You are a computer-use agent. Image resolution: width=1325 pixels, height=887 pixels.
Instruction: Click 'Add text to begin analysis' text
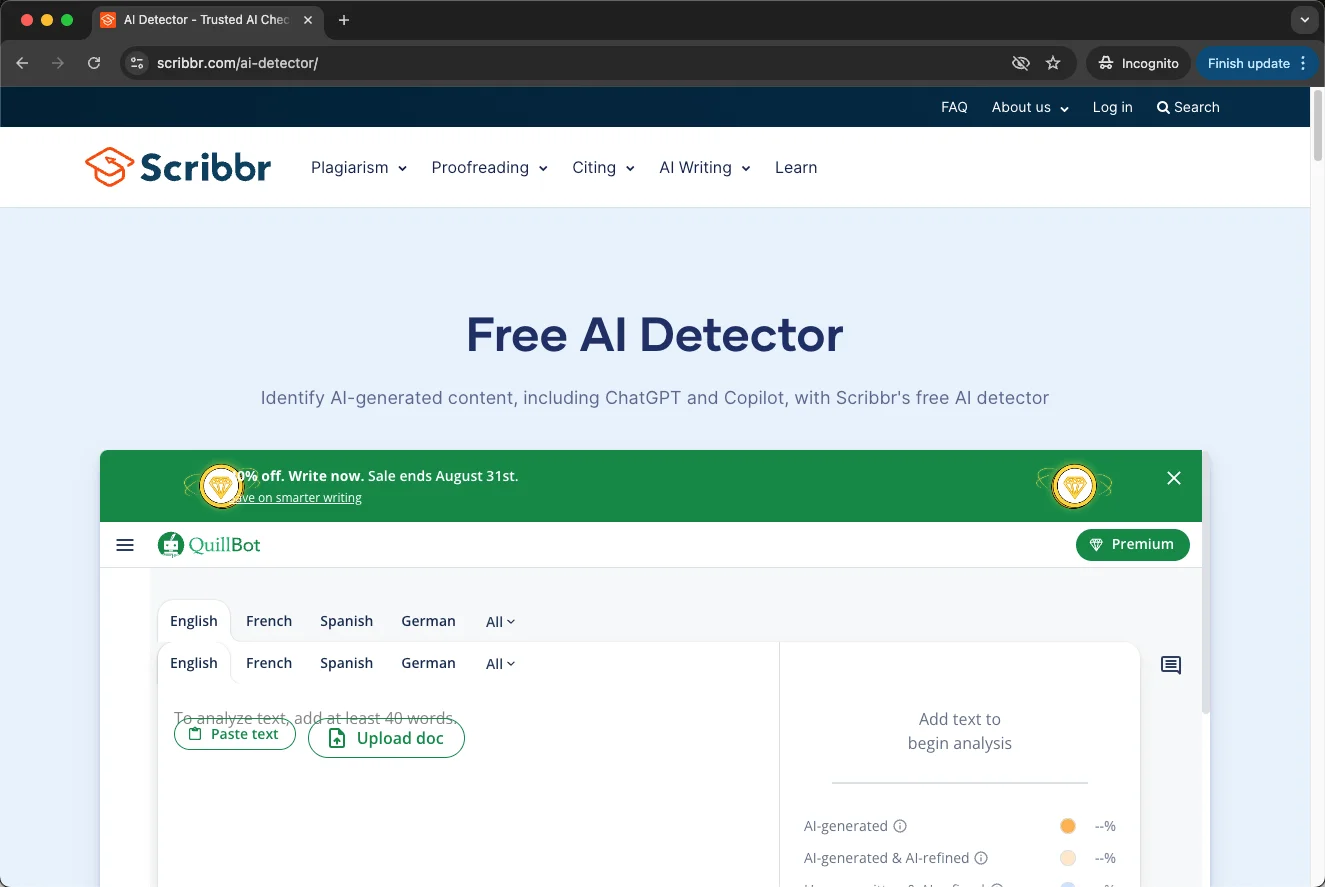click(x=960, y=731)
